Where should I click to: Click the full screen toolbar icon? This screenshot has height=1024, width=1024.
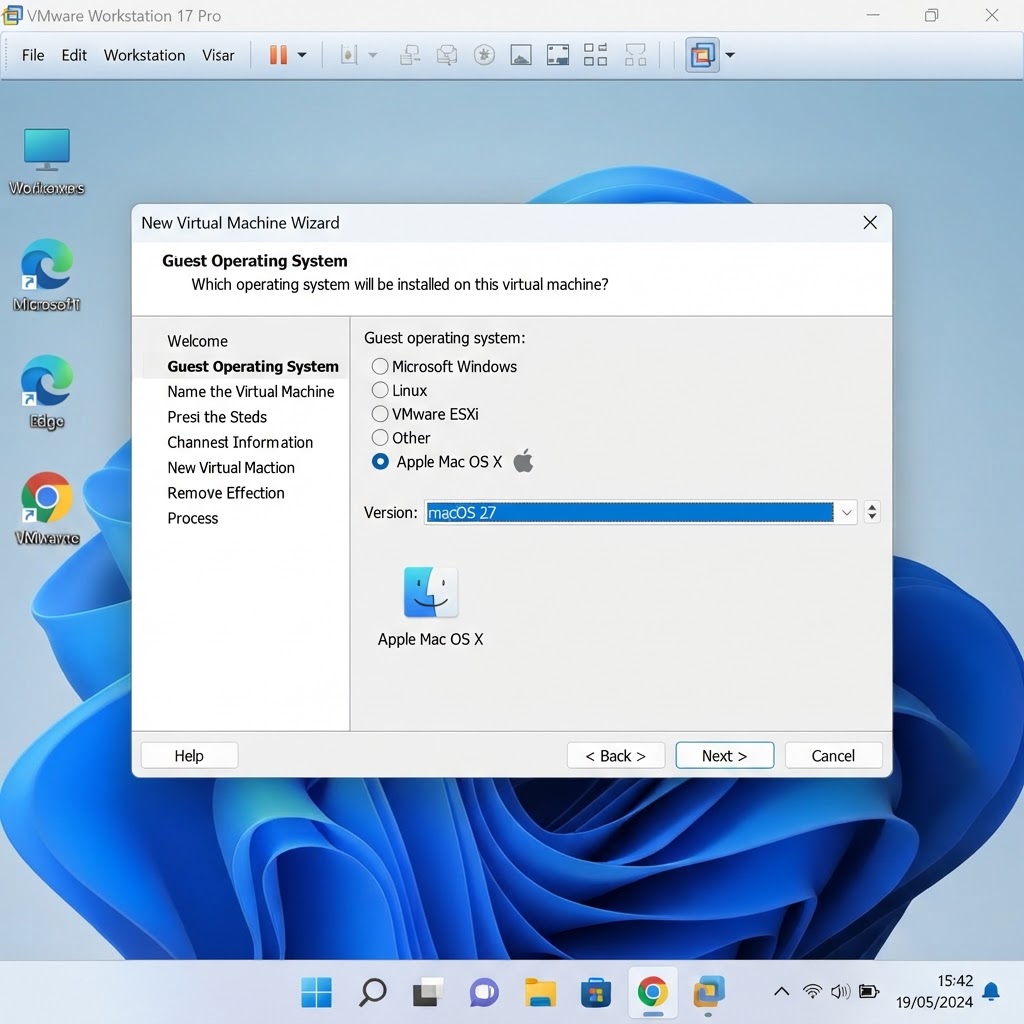coord(558,55)
